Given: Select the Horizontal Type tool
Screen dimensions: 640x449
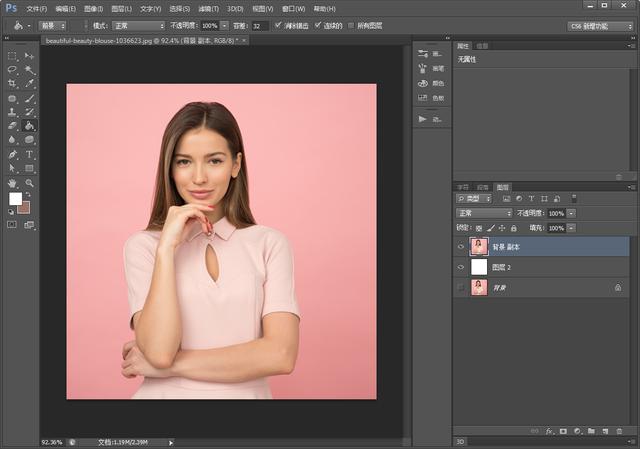Looking at the screenshot, I should [x=29, y=155].
